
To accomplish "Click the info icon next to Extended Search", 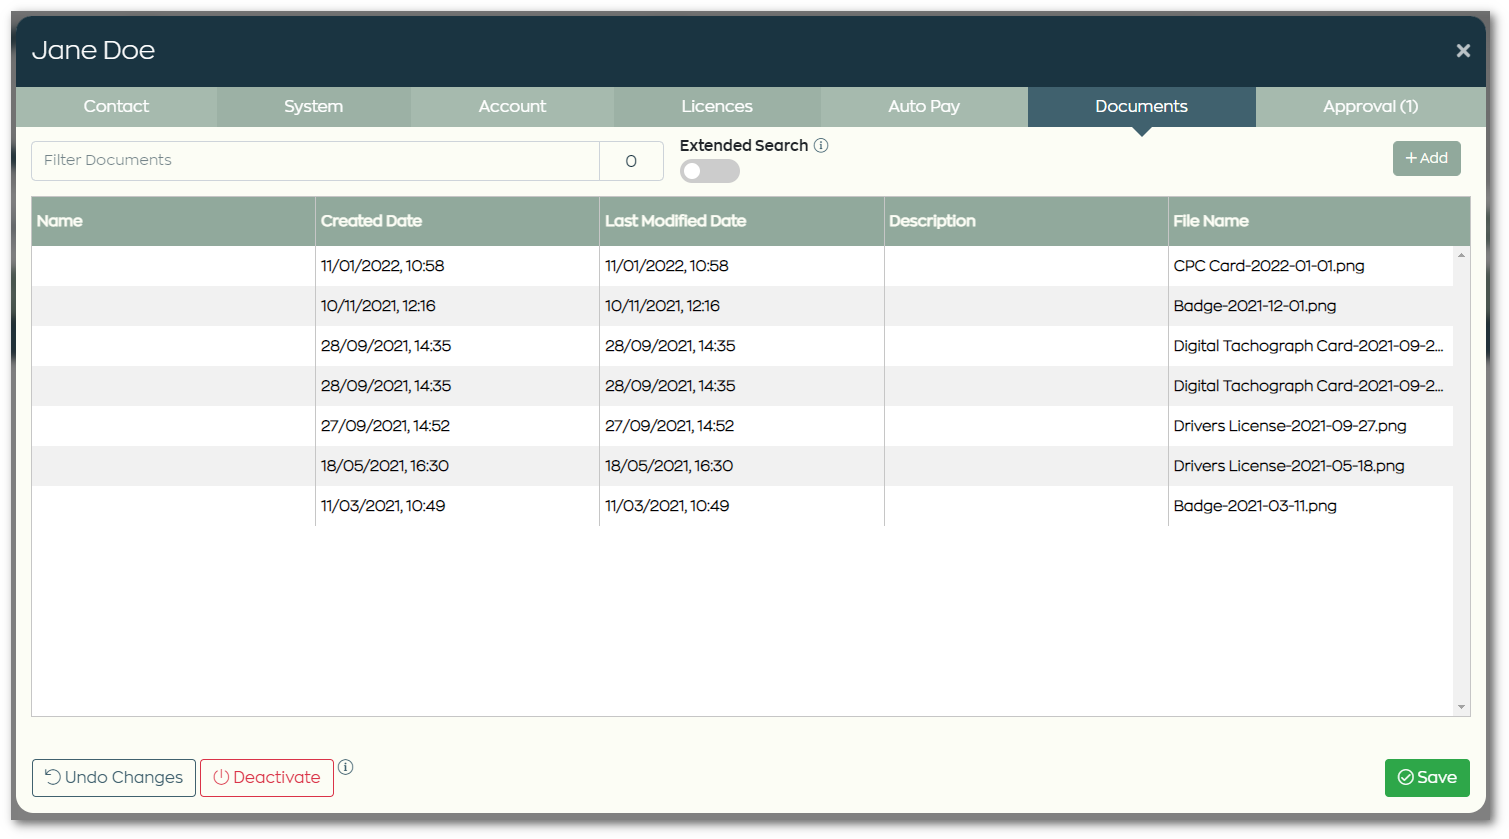I will 821,145.
